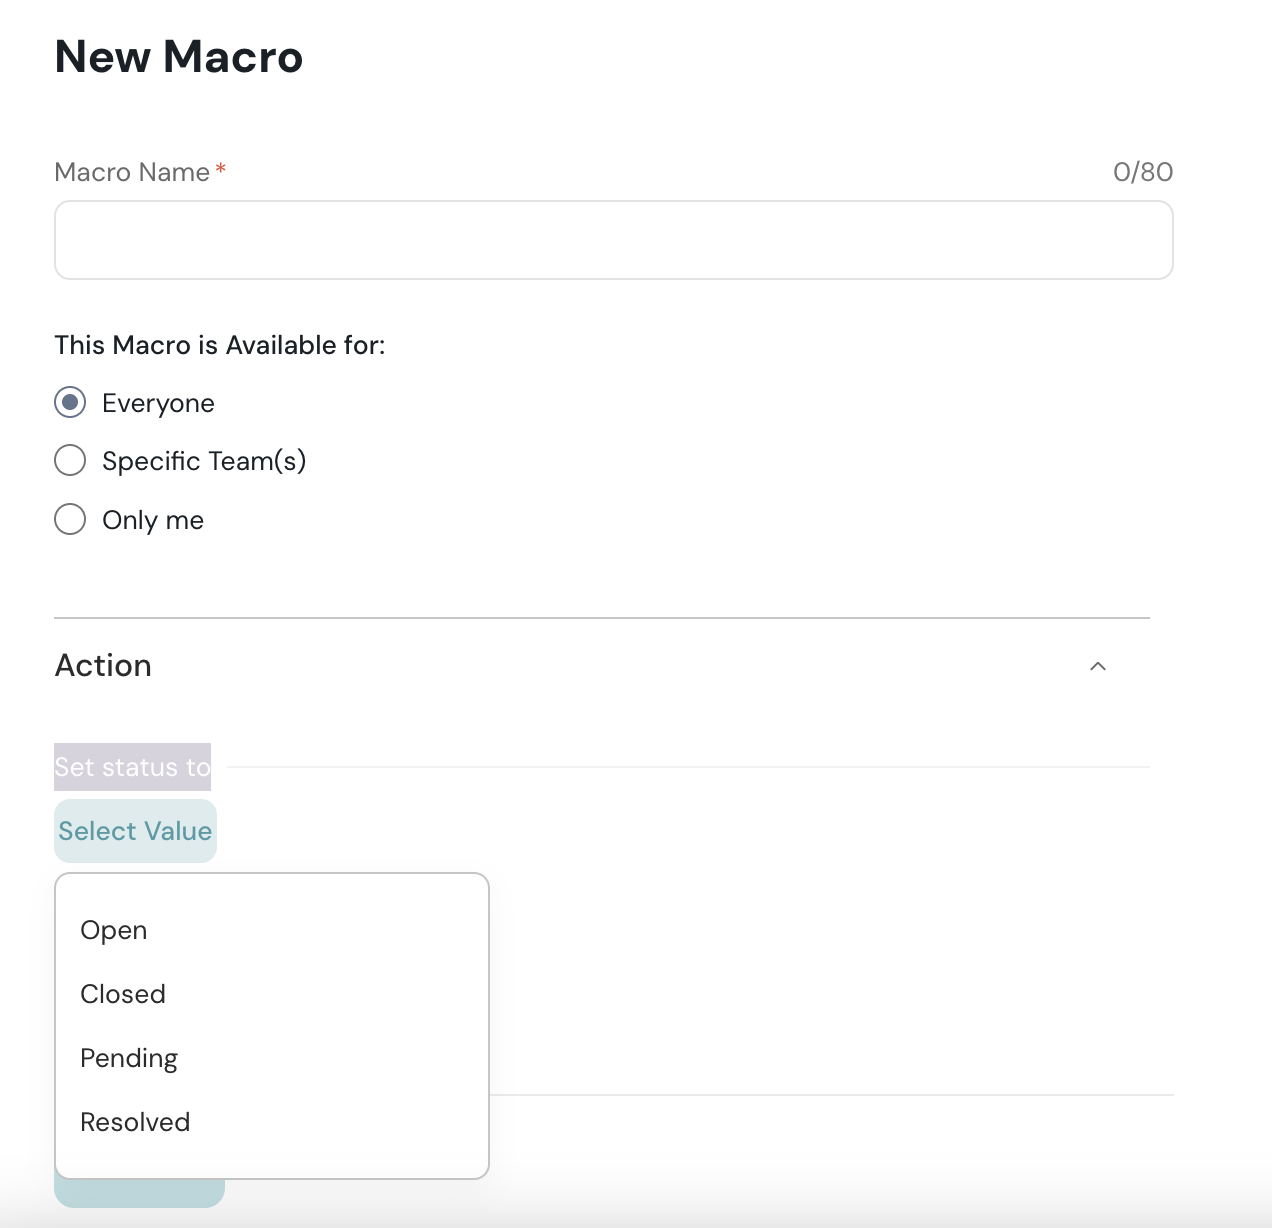Select the Only me radio button
Image resolution: width=1272 pixels, height=1228 pixels.
70,520
